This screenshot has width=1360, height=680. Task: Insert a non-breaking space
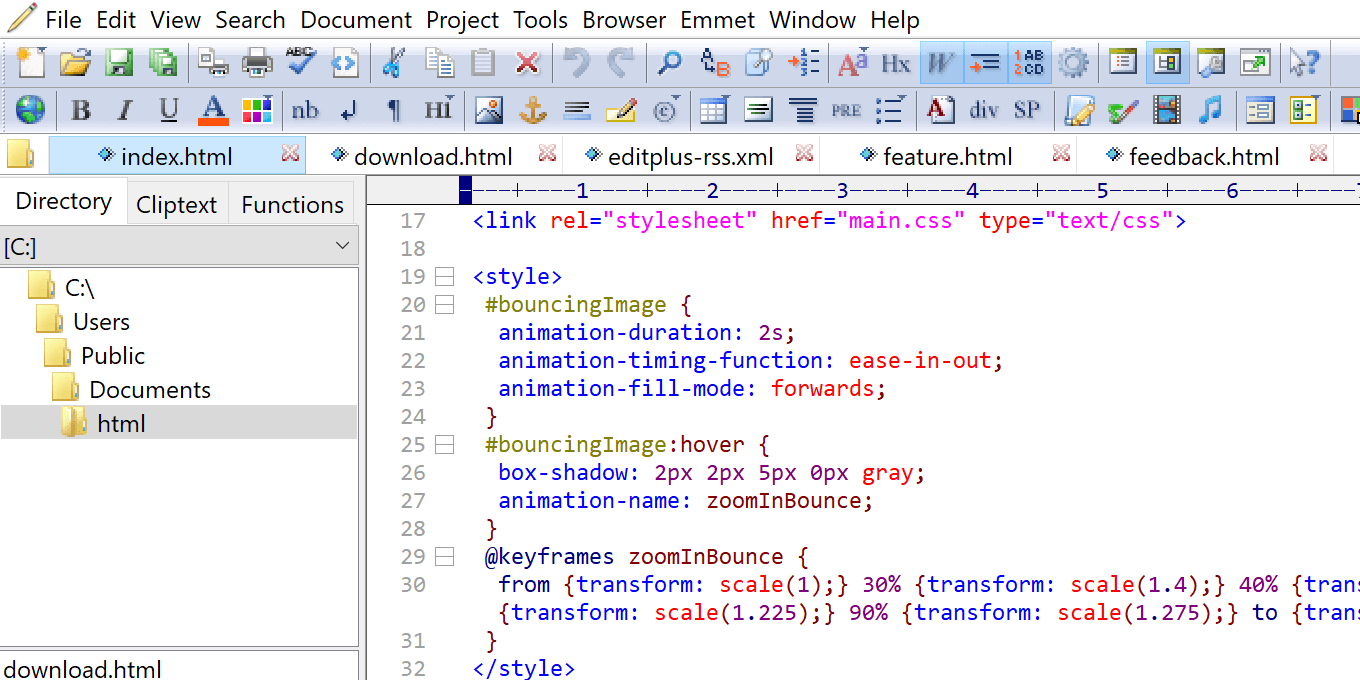(305, 110)
